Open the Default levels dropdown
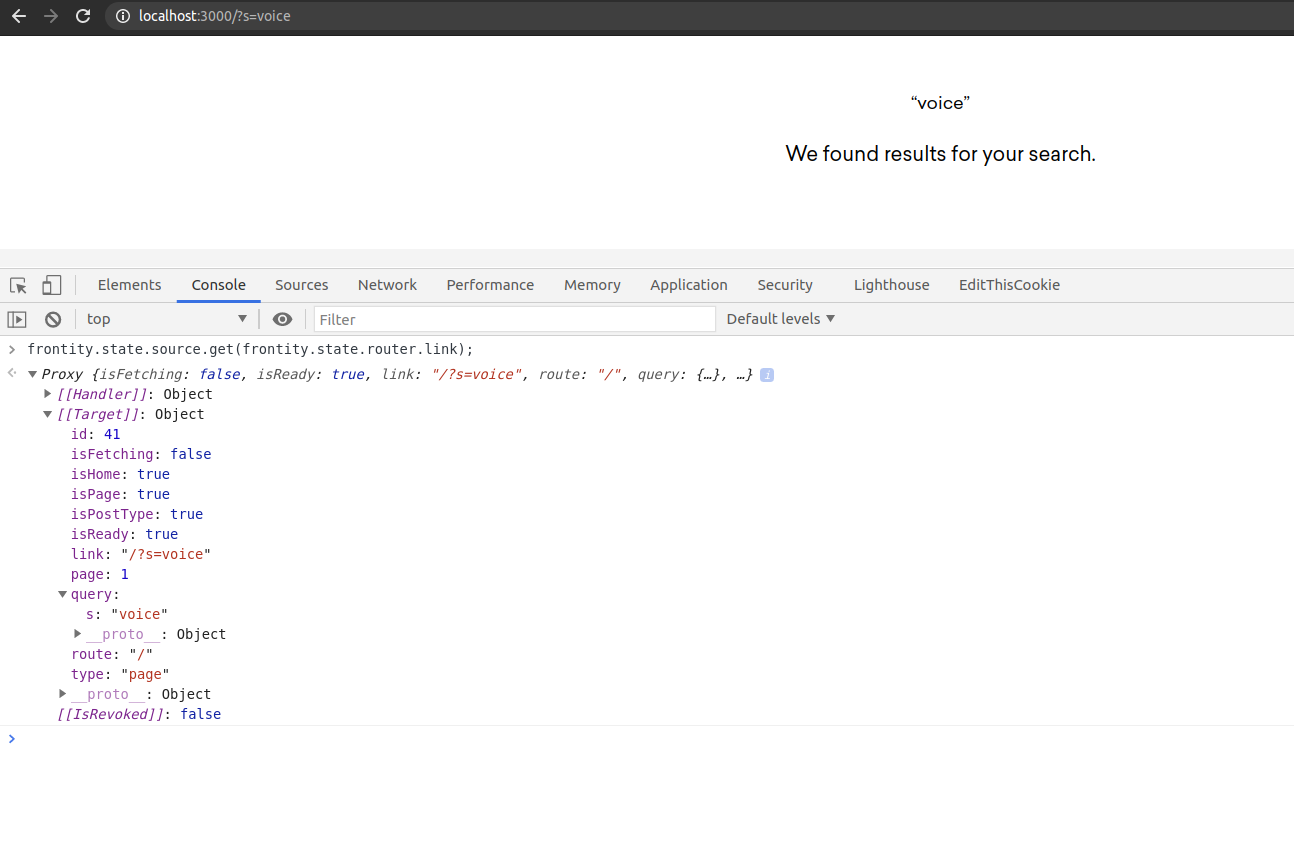 click(780, 319)
